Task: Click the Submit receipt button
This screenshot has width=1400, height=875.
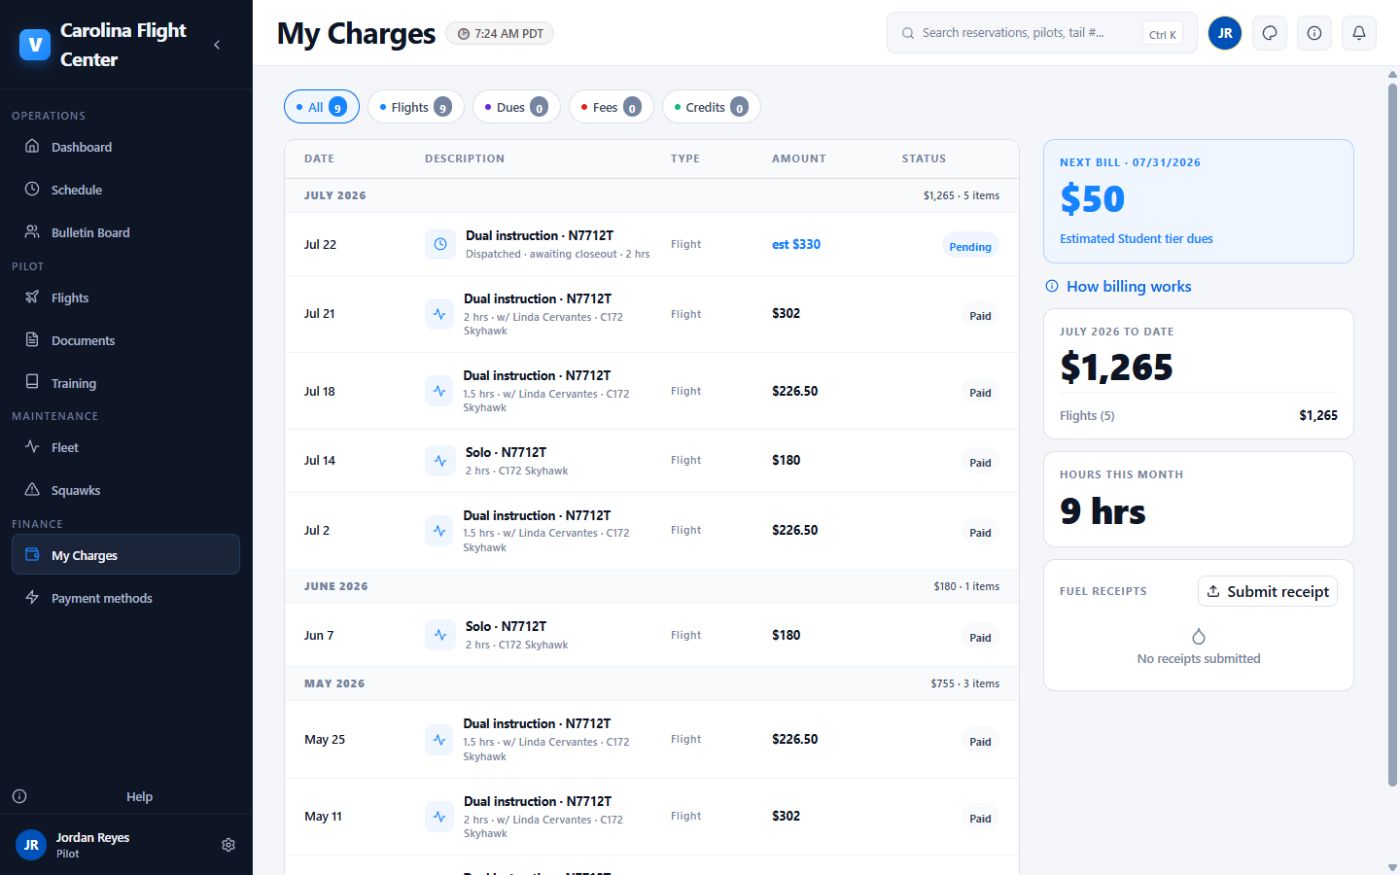Action: [x=1267, y=591]
